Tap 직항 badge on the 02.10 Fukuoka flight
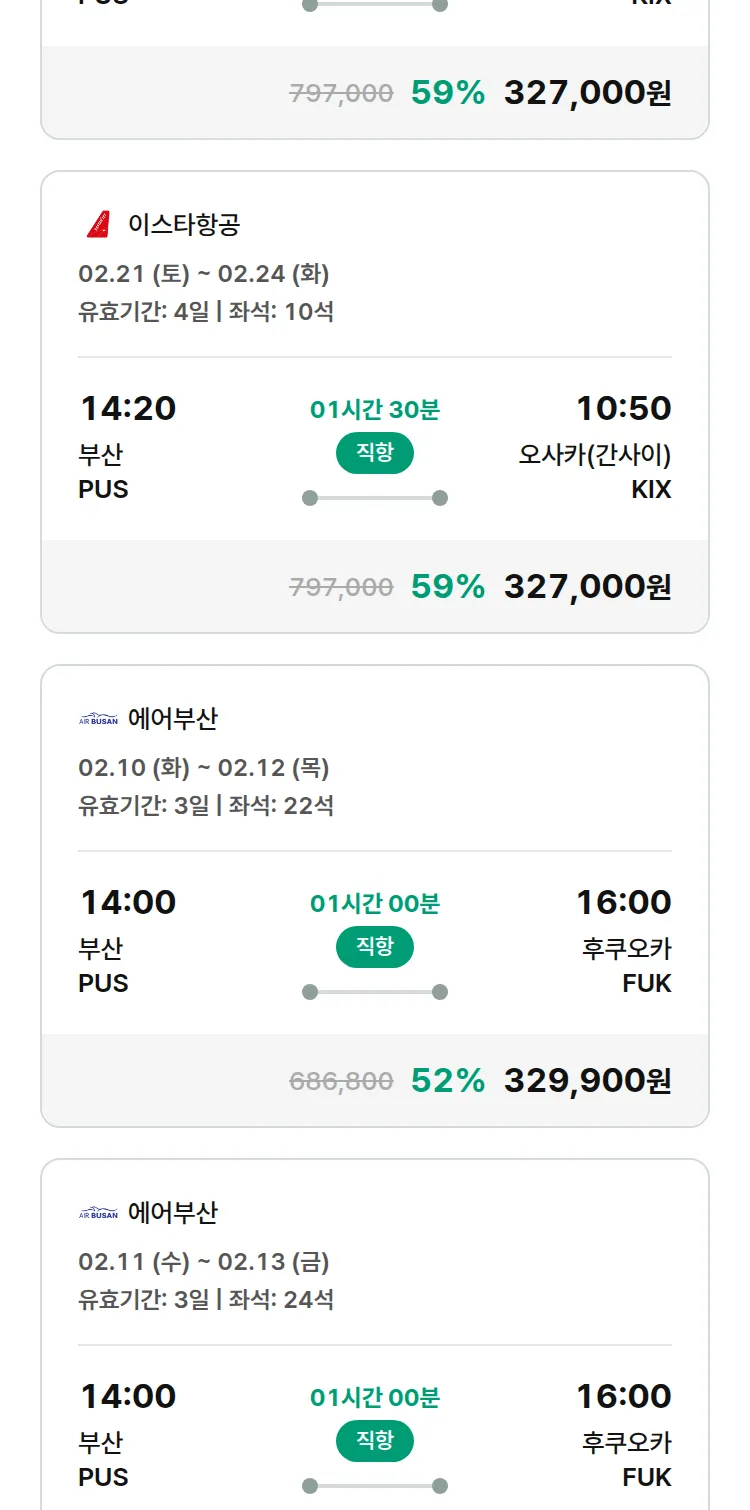This screenshot has width=750, height=1510. [x=375, y=947]
